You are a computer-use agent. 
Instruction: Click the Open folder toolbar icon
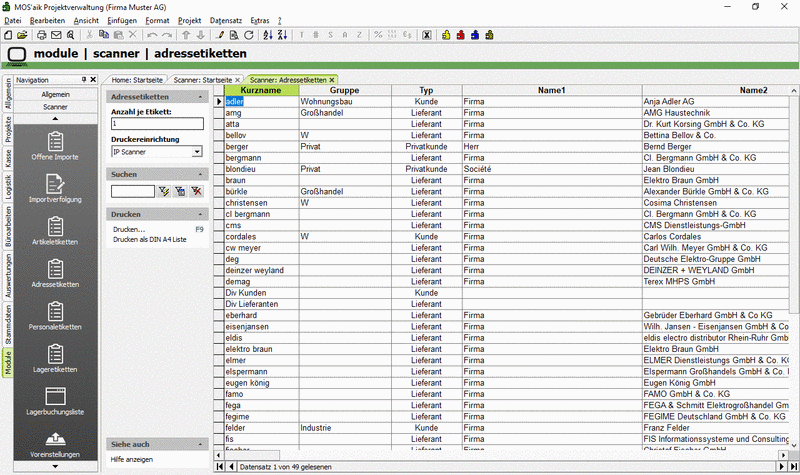click(x=22, y=35)
